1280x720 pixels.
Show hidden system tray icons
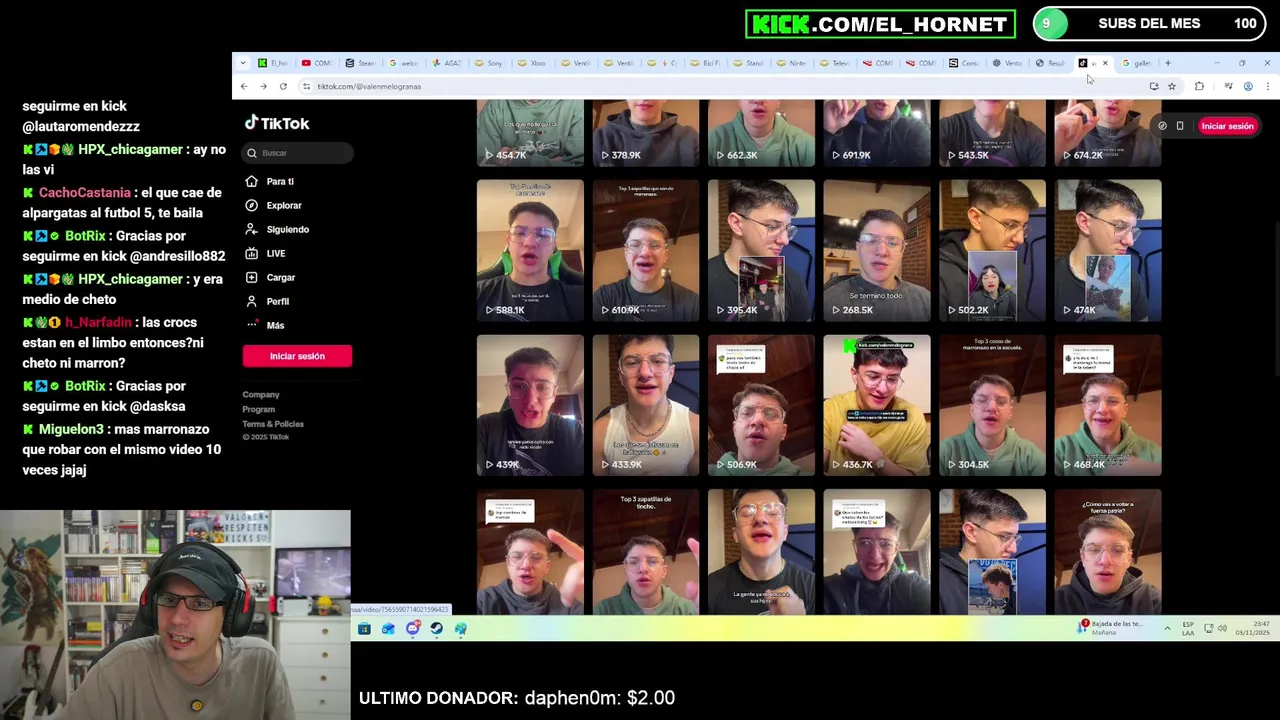point(1166,628)
